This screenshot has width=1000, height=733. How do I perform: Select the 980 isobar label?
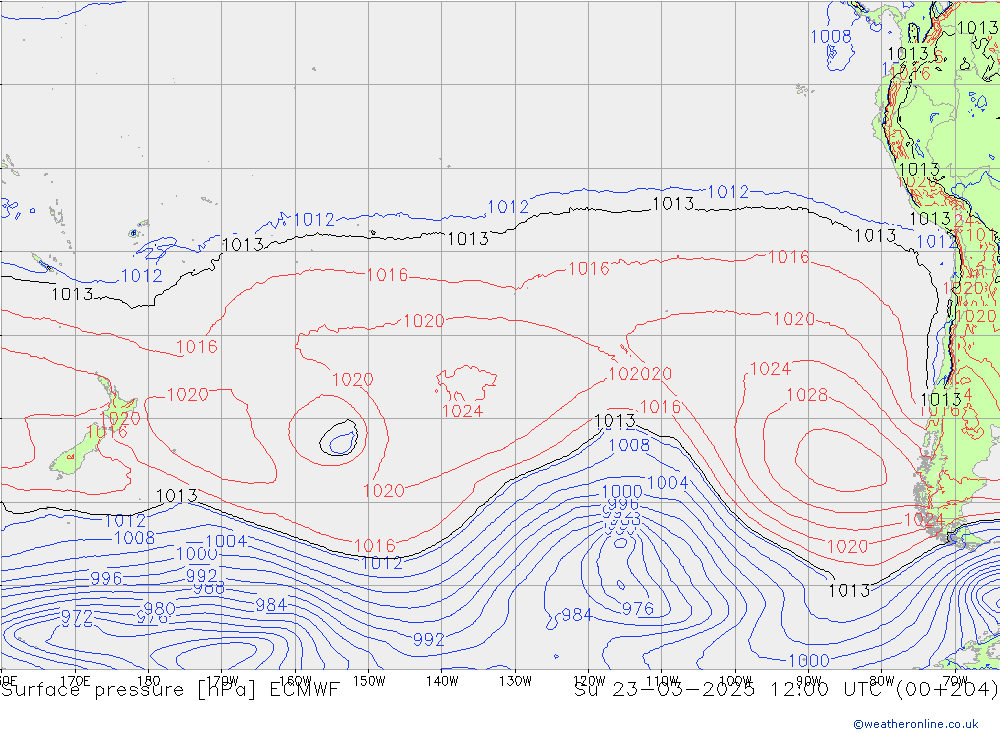[x=159, y=608]
